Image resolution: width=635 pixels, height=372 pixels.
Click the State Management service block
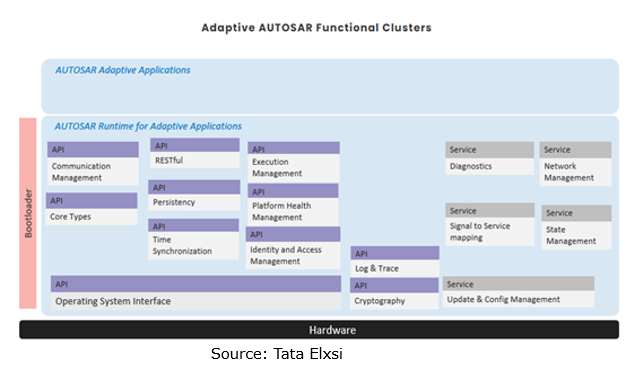pyautogui.click(x=576, y=227)
